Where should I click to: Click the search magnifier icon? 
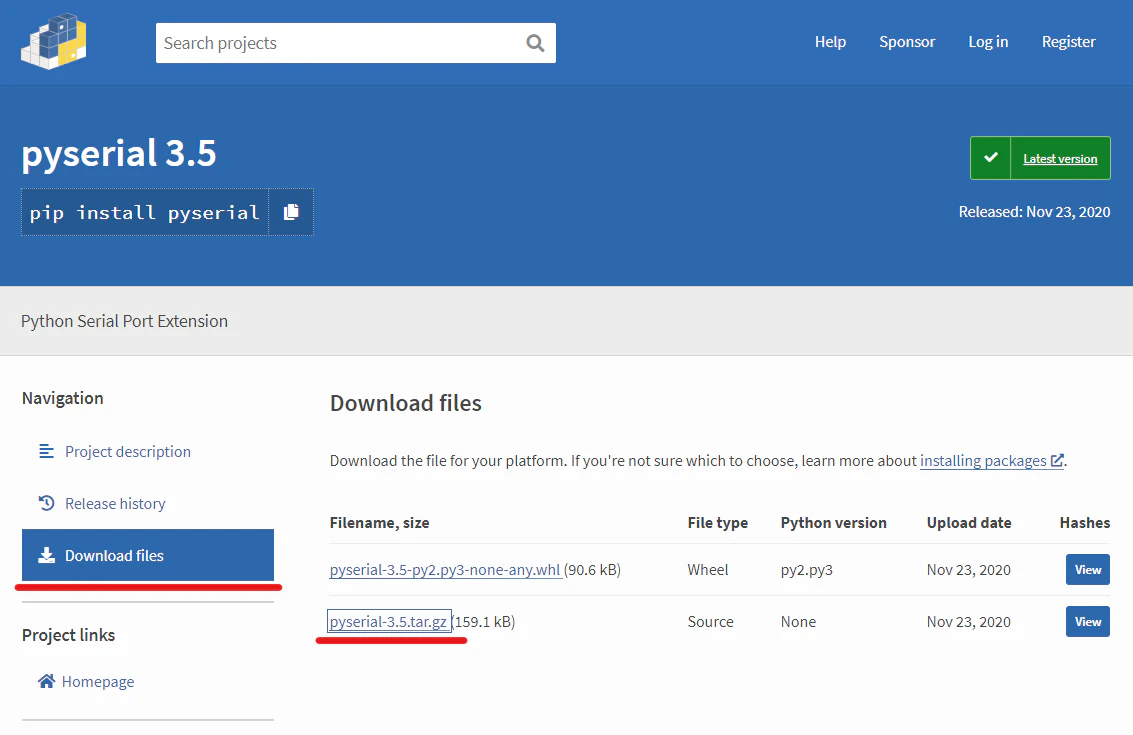coord(535,43)
